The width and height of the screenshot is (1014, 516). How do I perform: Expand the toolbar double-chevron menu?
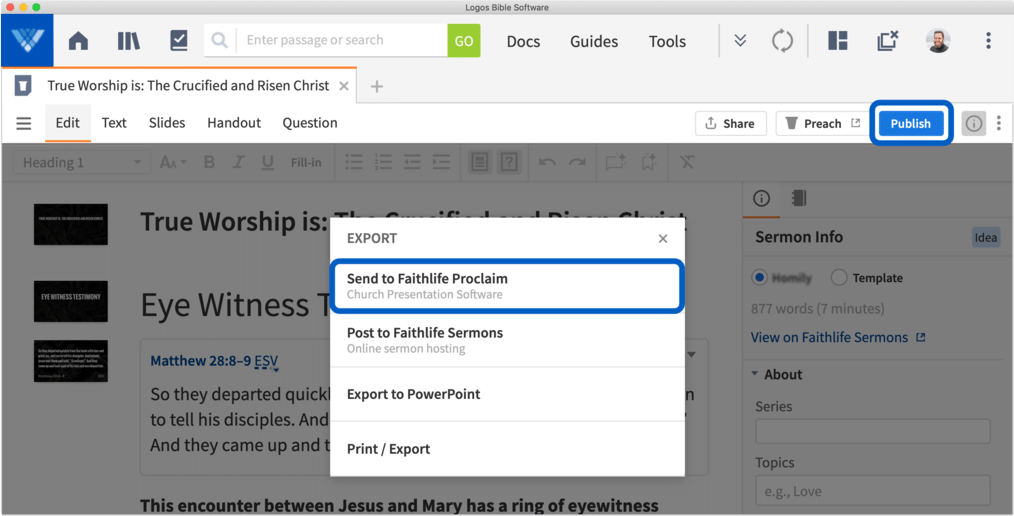pyautogui.click(x=740, y=40)
